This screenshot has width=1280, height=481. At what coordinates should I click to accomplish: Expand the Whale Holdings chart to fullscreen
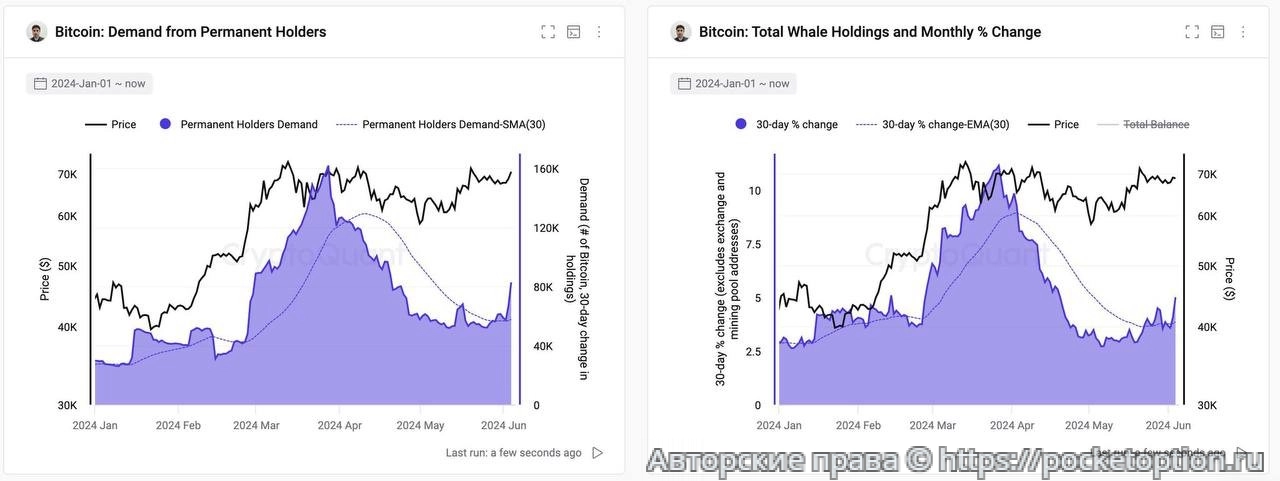point(1192,32)
